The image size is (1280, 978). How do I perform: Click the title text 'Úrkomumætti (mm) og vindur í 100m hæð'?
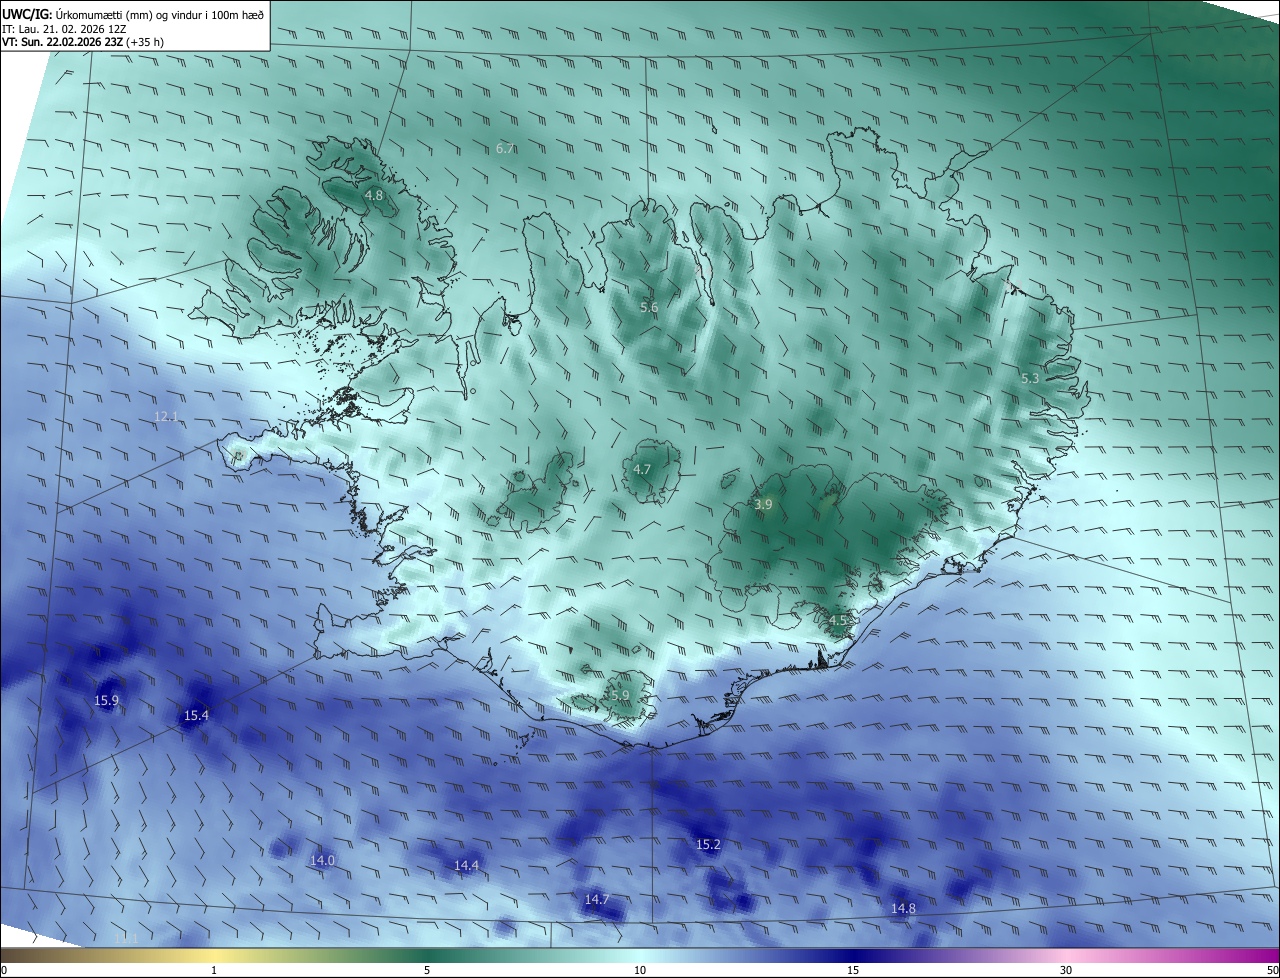pyautogui.click(x=159, y=14)
